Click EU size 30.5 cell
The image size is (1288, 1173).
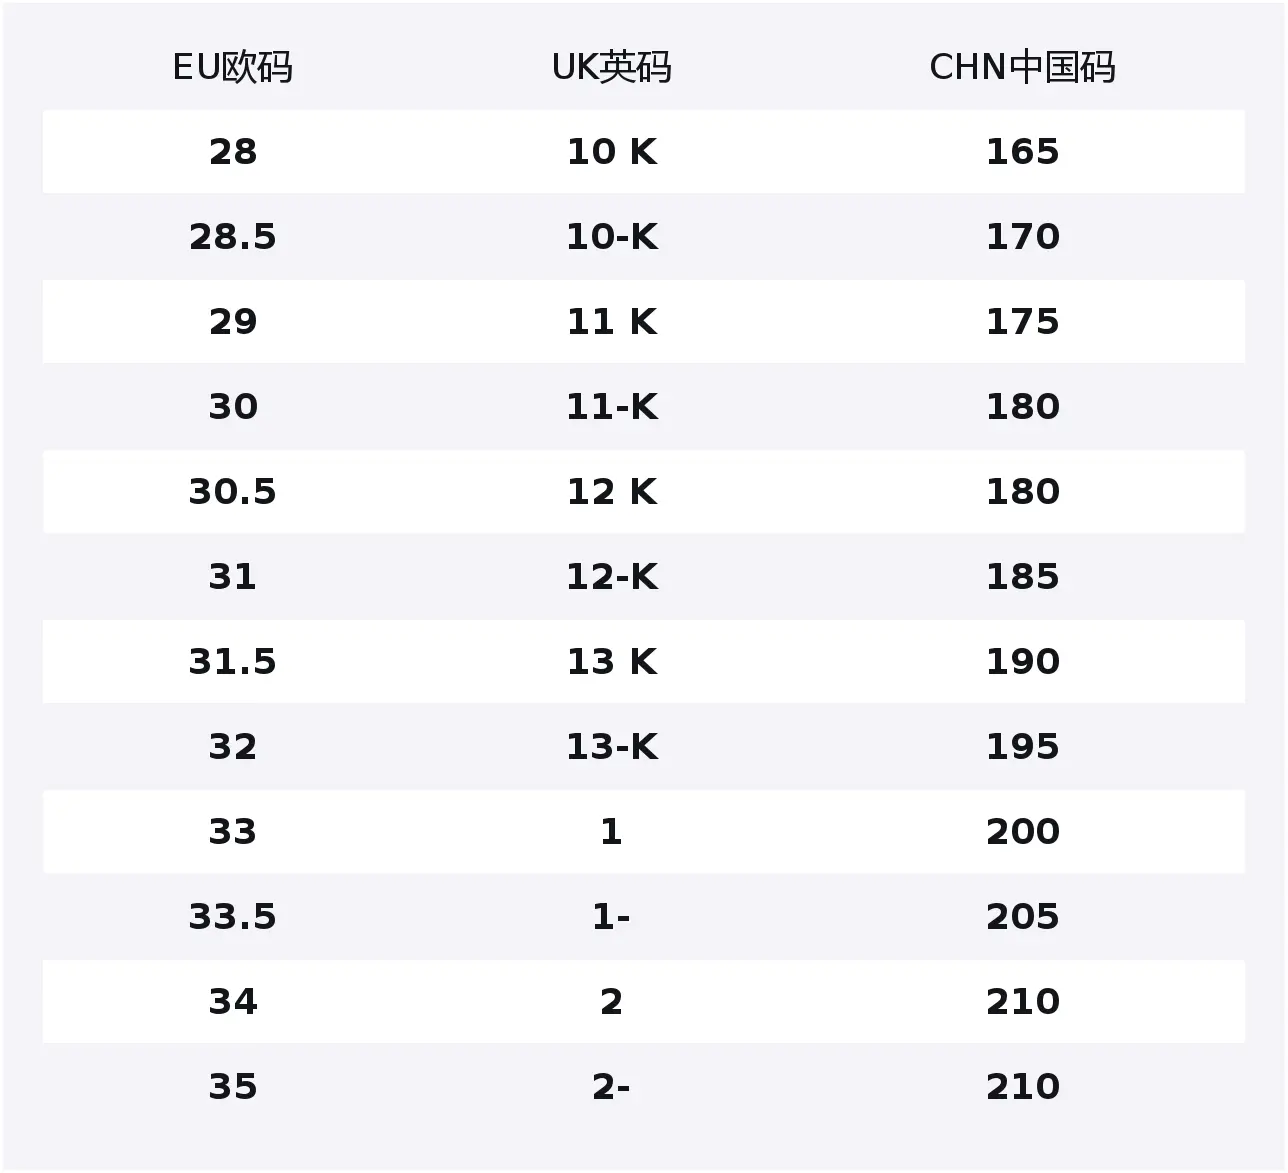pyautogui.click(x=233, y=492)
